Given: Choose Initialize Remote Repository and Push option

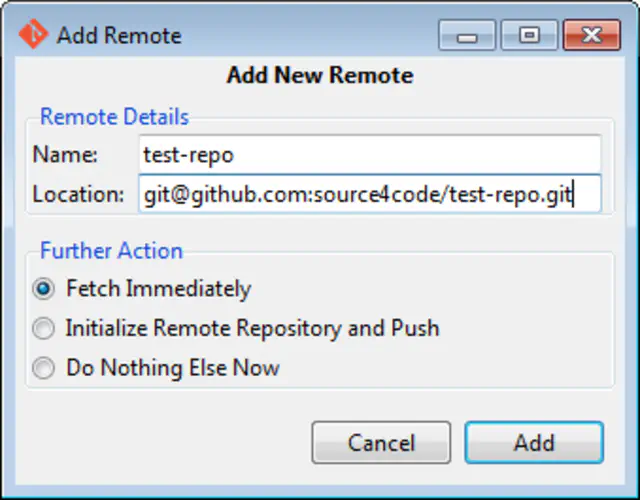Looking at the screenshot, I should point(43,328).
